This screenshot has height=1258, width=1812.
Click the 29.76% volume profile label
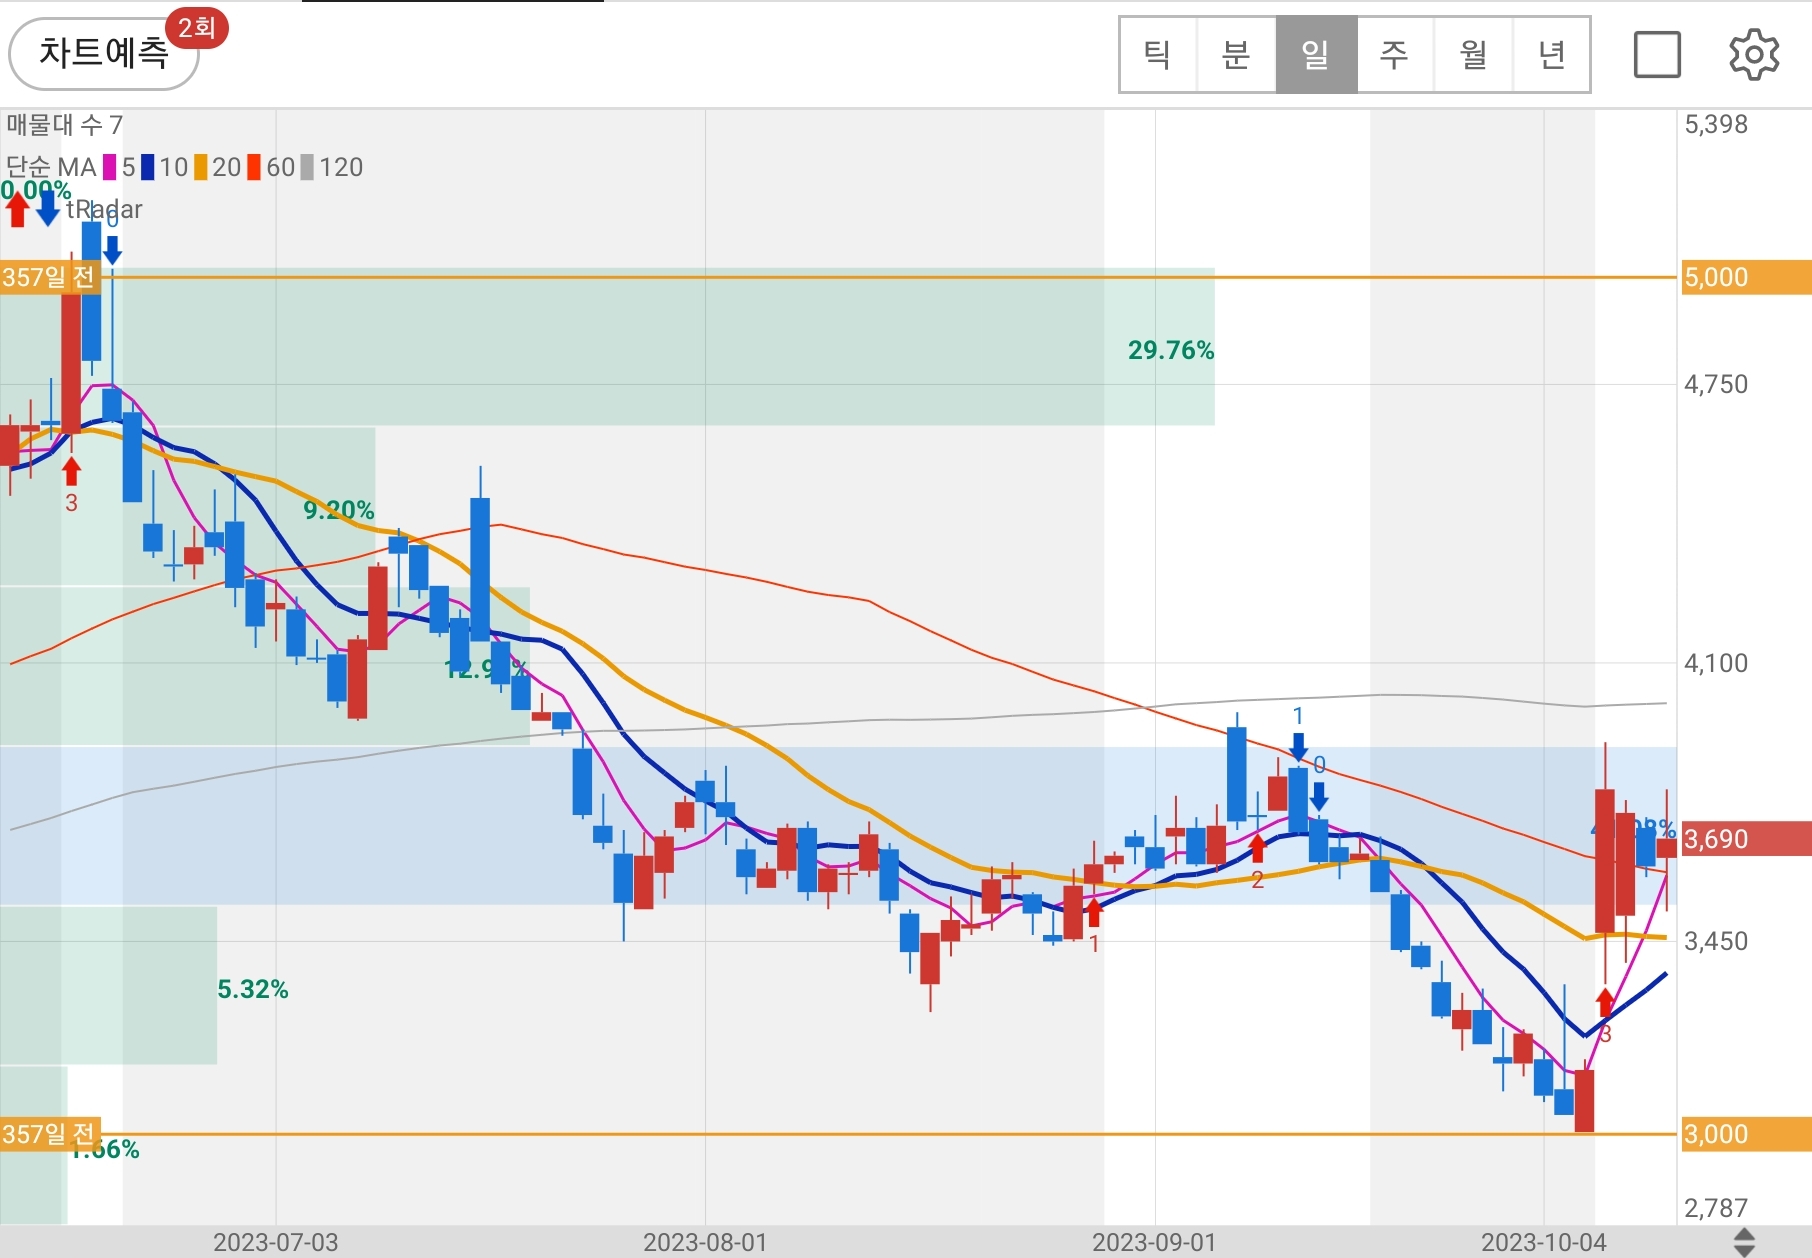[1171, 350]
